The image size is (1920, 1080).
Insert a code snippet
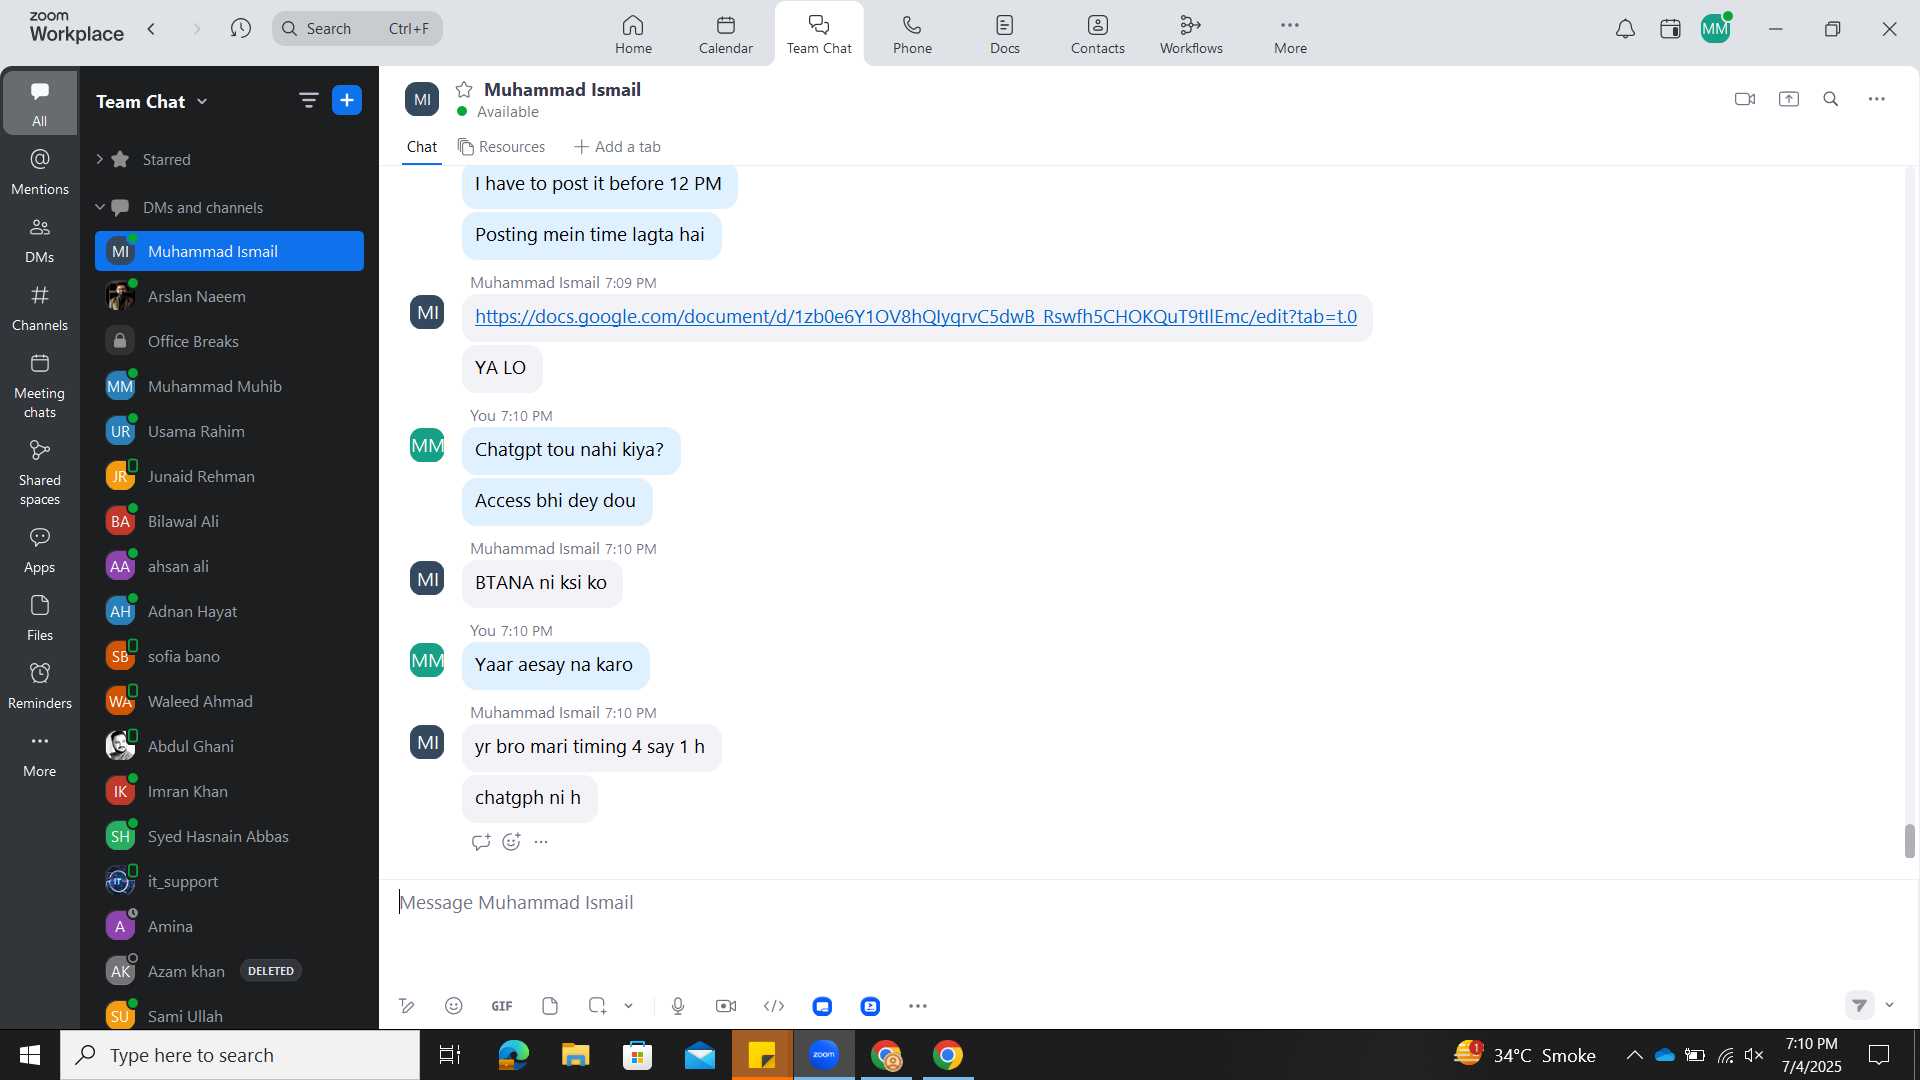point(774,1006)
